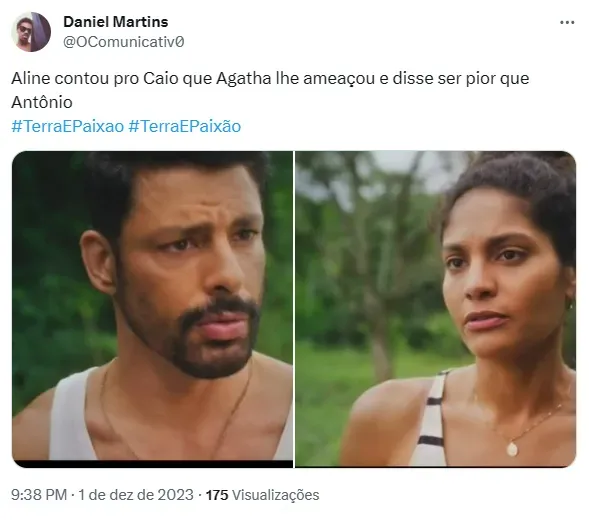Click the 175 views count number
This screenshot has height=521, width=589.
pyautogui.click(x=217, y=495)
